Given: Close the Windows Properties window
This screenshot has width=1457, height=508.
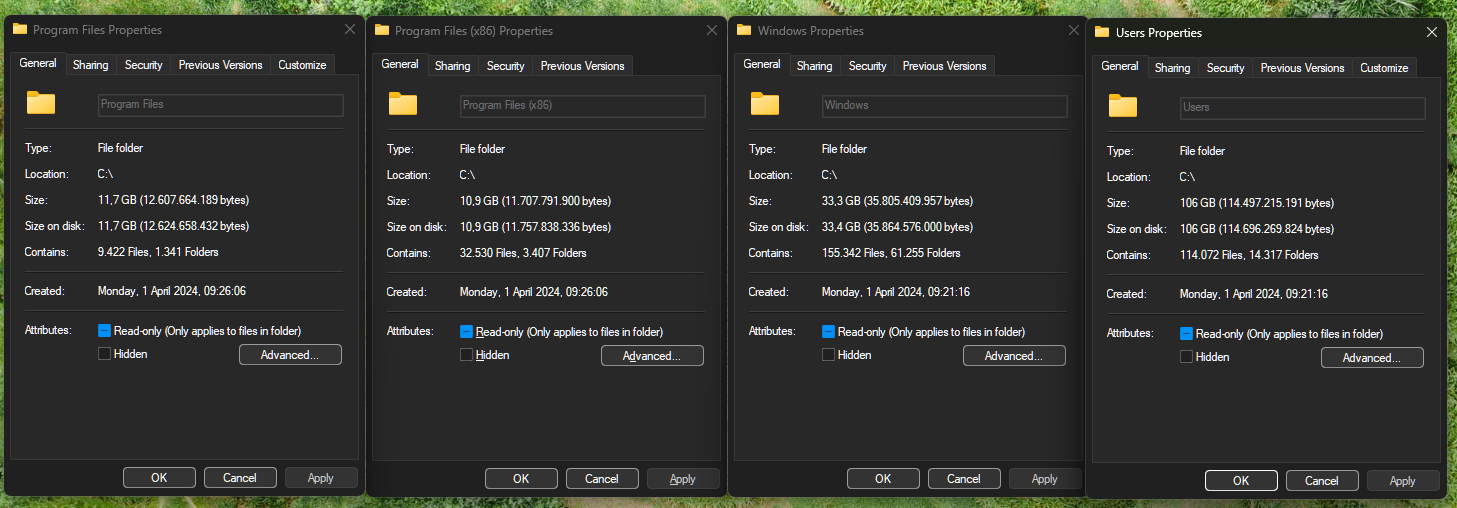Looking at the screenshot, I should click(1074, 30).
